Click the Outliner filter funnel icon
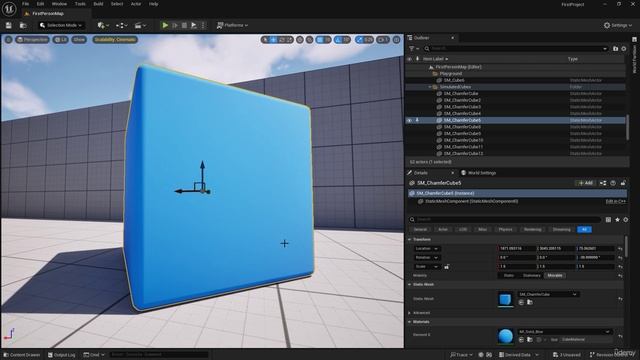Viewport: 640px width, 360px height. click(413, 49)
